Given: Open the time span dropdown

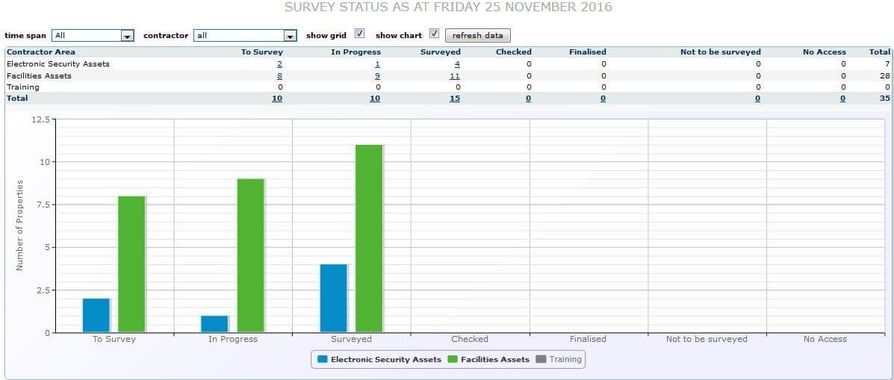Looking at the screenshot, I should click(x=92, y=35).
